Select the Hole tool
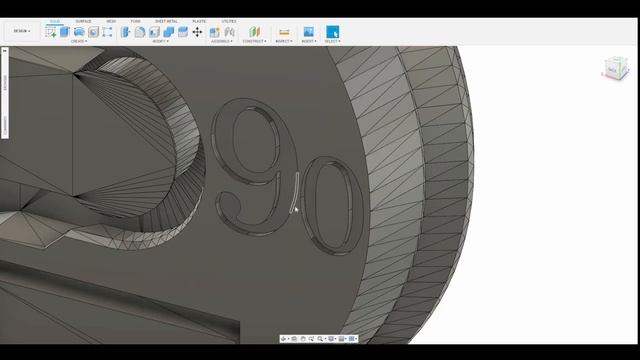This screenshot has width=640, height=360. pos(93,32)
